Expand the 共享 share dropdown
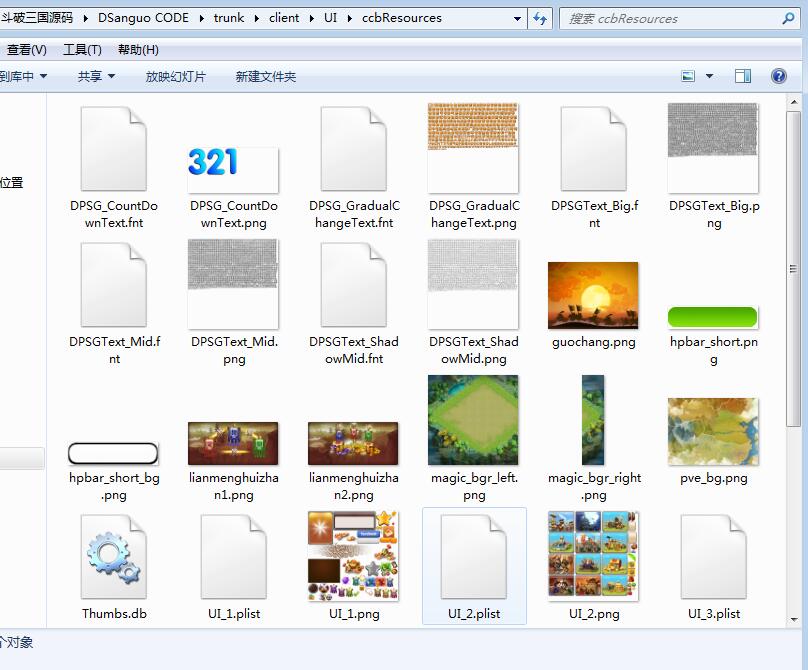The image size is (808, 670). click(x=96, y=76)
